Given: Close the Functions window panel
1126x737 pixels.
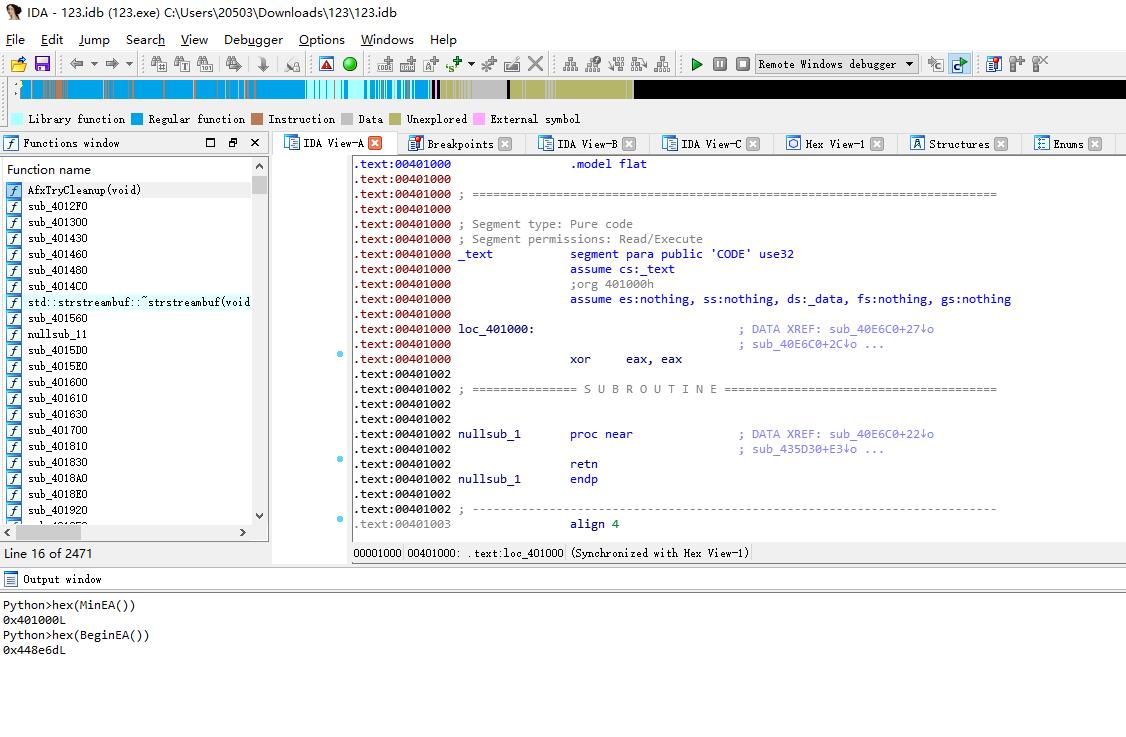Looking at the screenshot, I should [x=255, y=143].
